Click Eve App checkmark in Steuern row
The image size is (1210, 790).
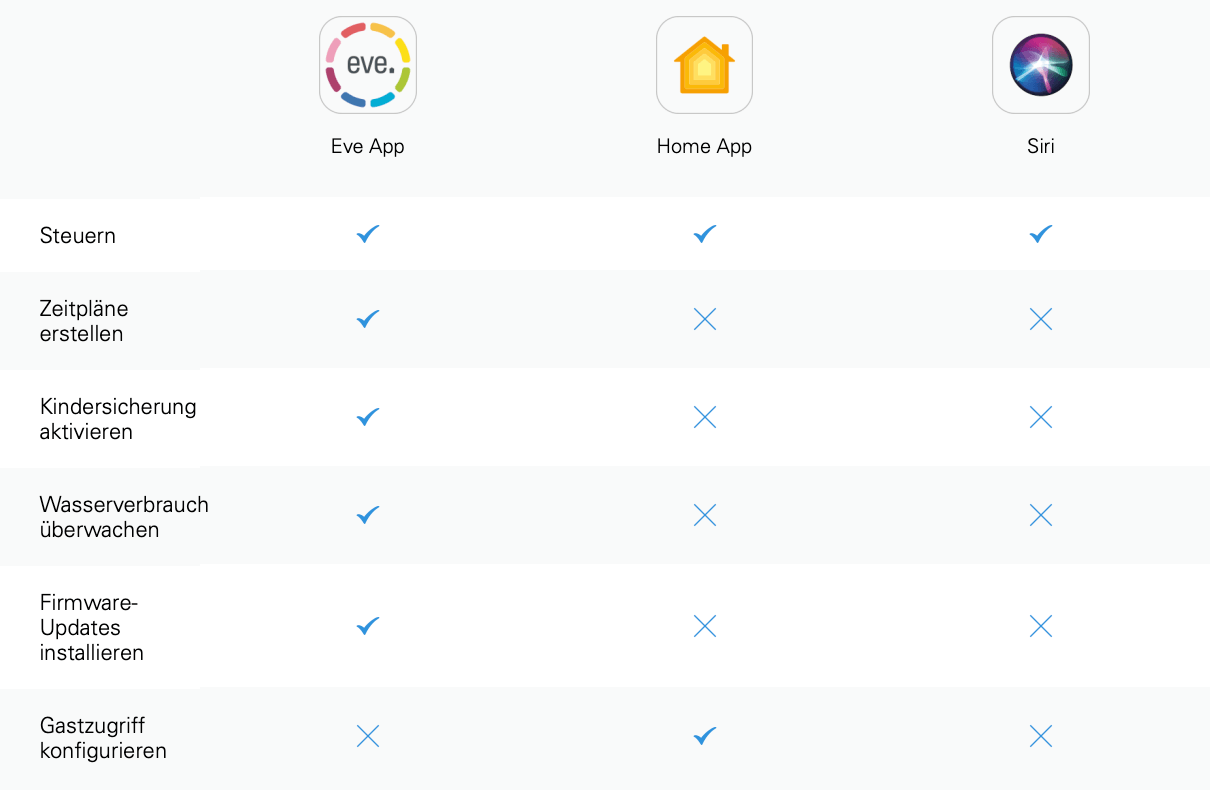point(368,234)
